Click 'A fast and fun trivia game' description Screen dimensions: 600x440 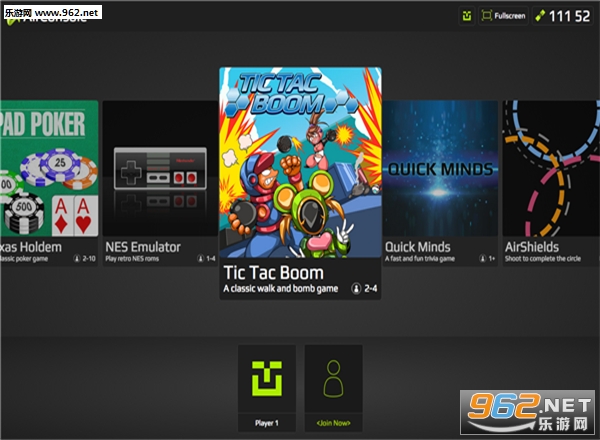tap(420, 259)
